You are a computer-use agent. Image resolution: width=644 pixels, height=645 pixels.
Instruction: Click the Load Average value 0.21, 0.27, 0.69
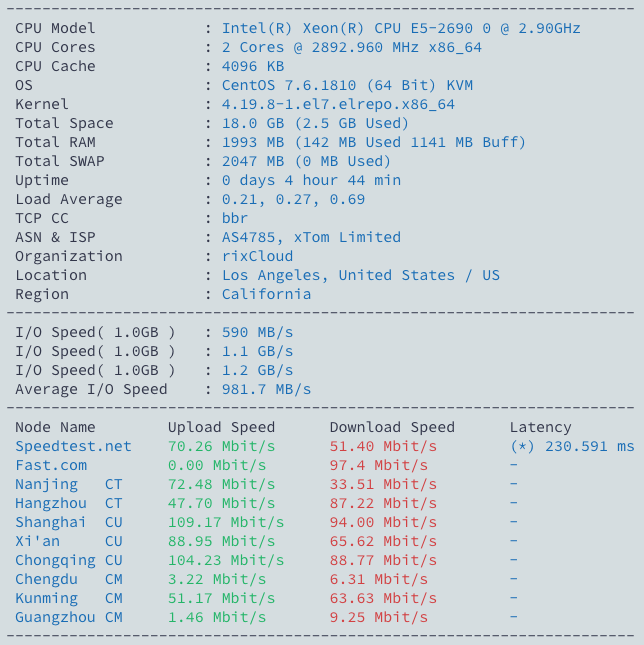(293, 199)
